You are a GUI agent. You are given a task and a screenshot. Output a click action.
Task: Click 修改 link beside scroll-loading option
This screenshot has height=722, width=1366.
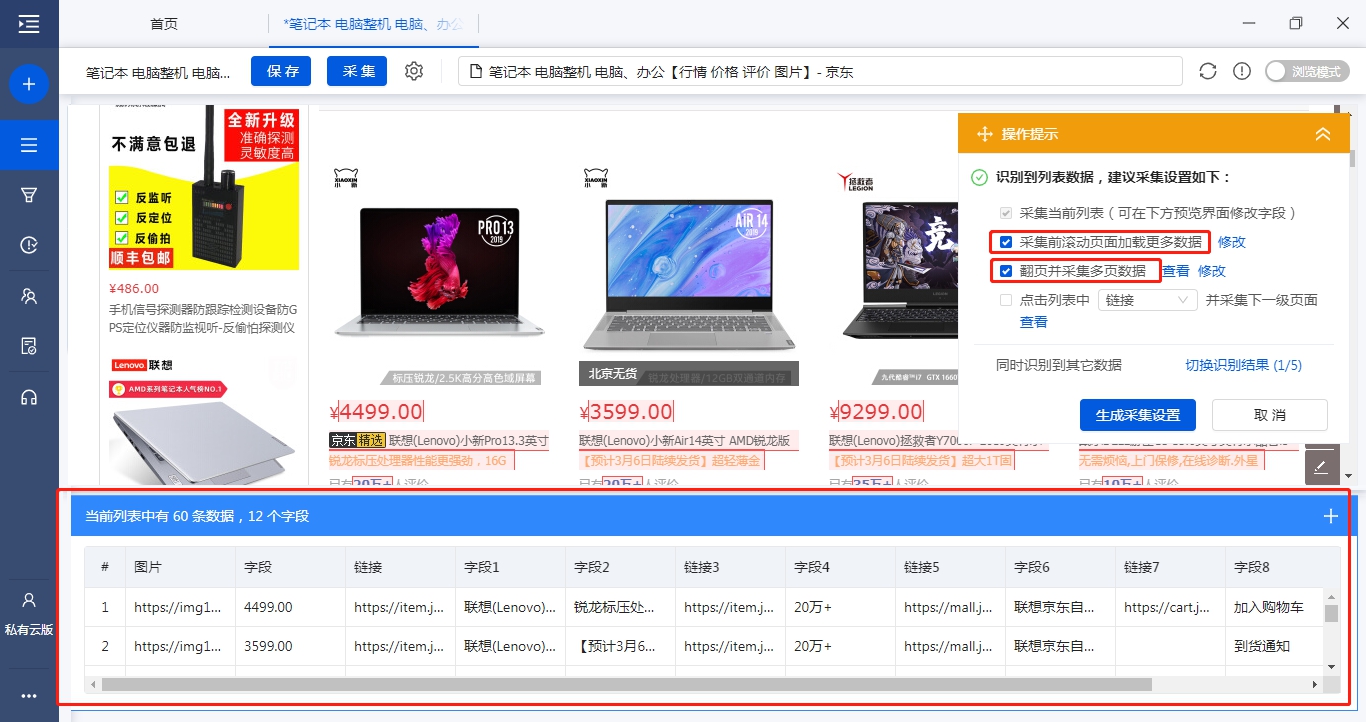1232,242
